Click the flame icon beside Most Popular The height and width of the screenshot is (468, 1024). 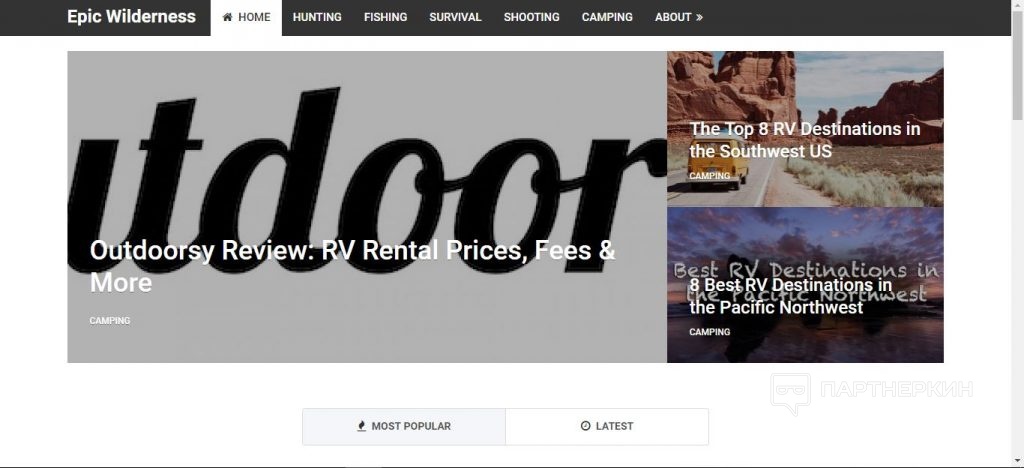(x=362, y=426)
